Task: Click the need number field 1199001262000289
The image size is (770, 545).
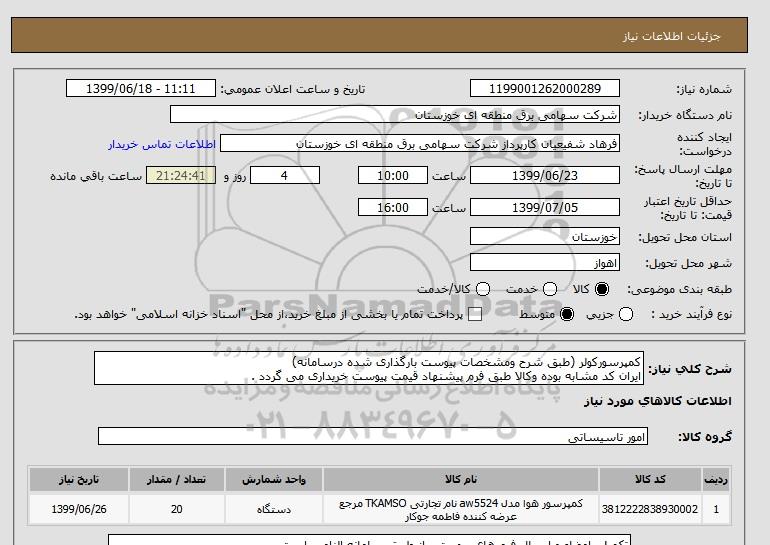Action: (x=545, y=88)
